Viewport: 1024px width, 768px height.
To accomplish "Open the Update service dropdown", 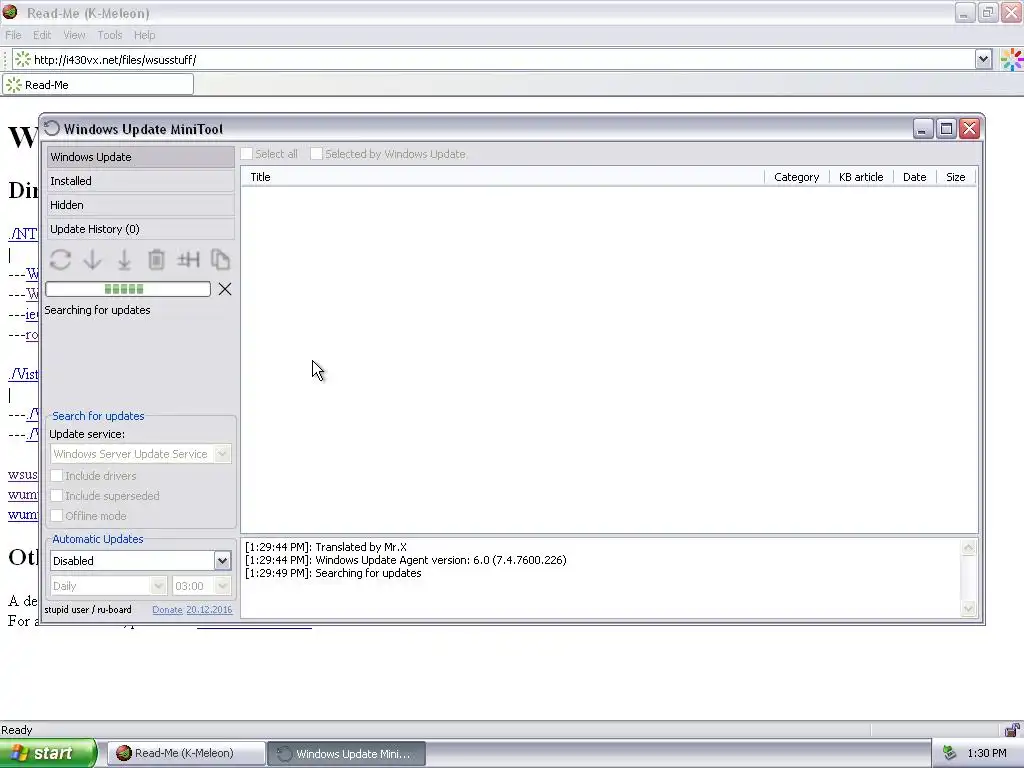I will (222, 454).
